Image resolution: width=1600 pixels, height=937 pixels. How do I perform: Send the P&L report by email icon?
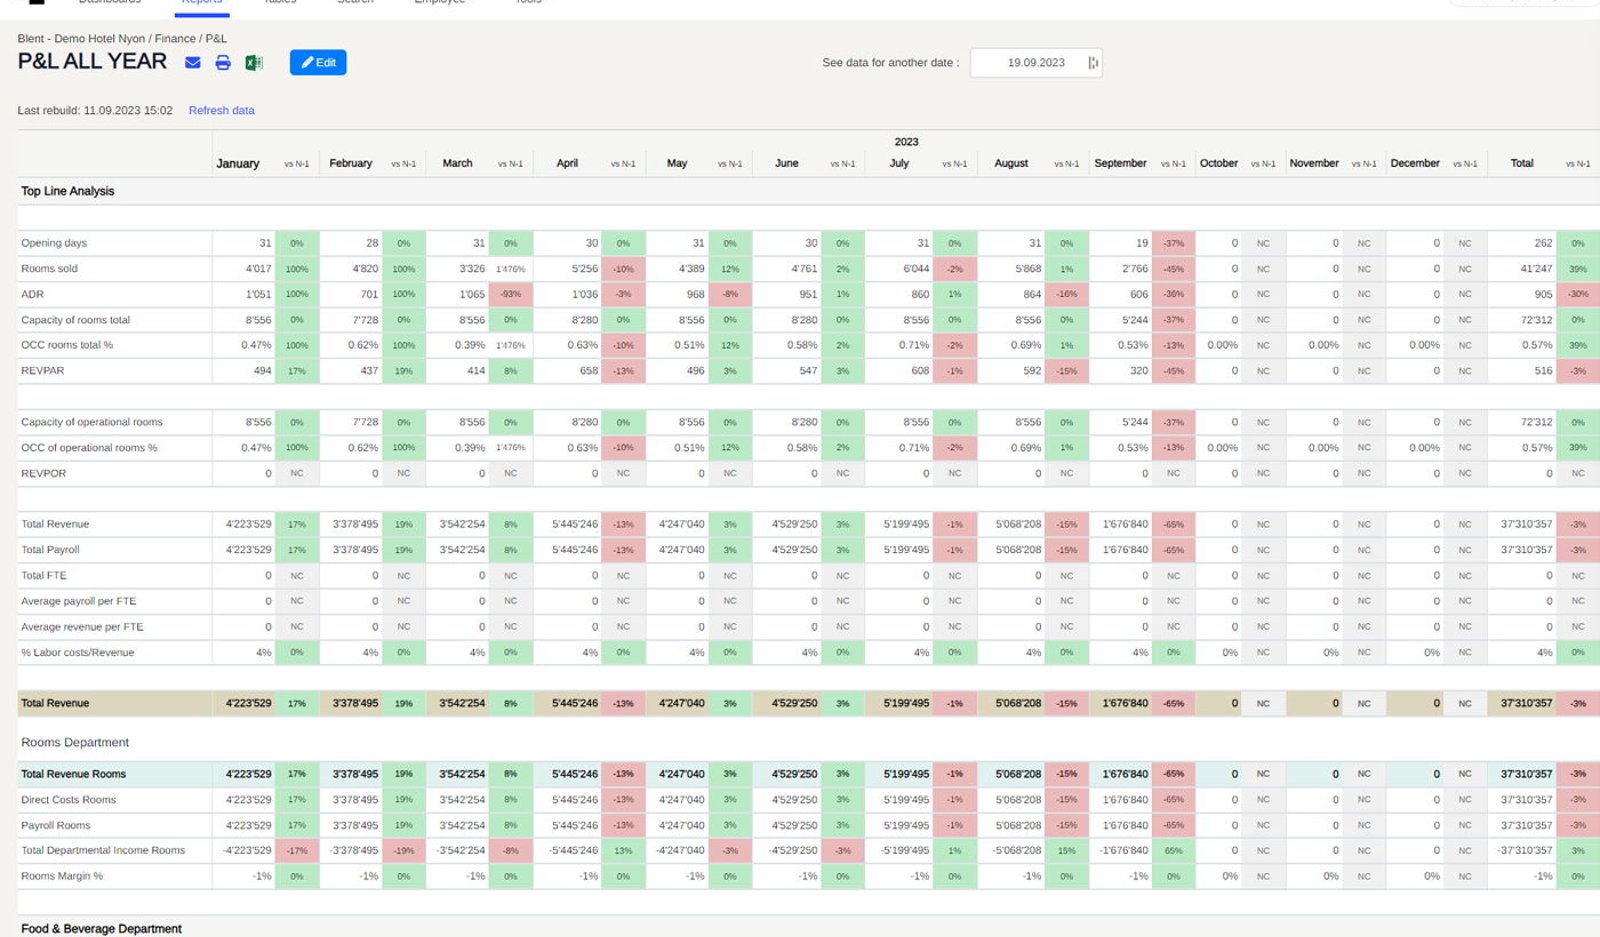click(193, 63)
